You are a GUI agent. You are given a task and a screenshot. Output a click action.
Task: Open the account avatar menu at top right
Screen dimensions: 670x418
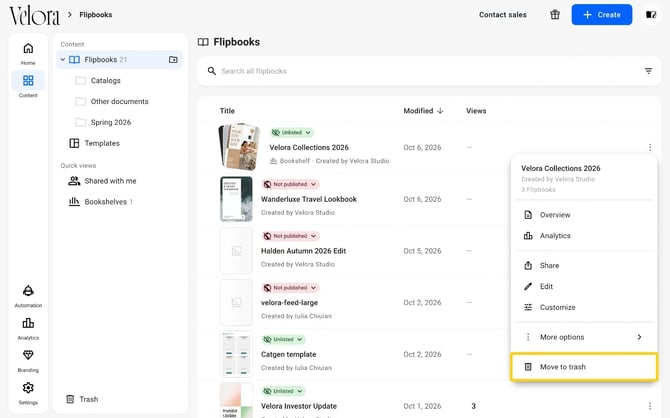click(x=651, y=15)
